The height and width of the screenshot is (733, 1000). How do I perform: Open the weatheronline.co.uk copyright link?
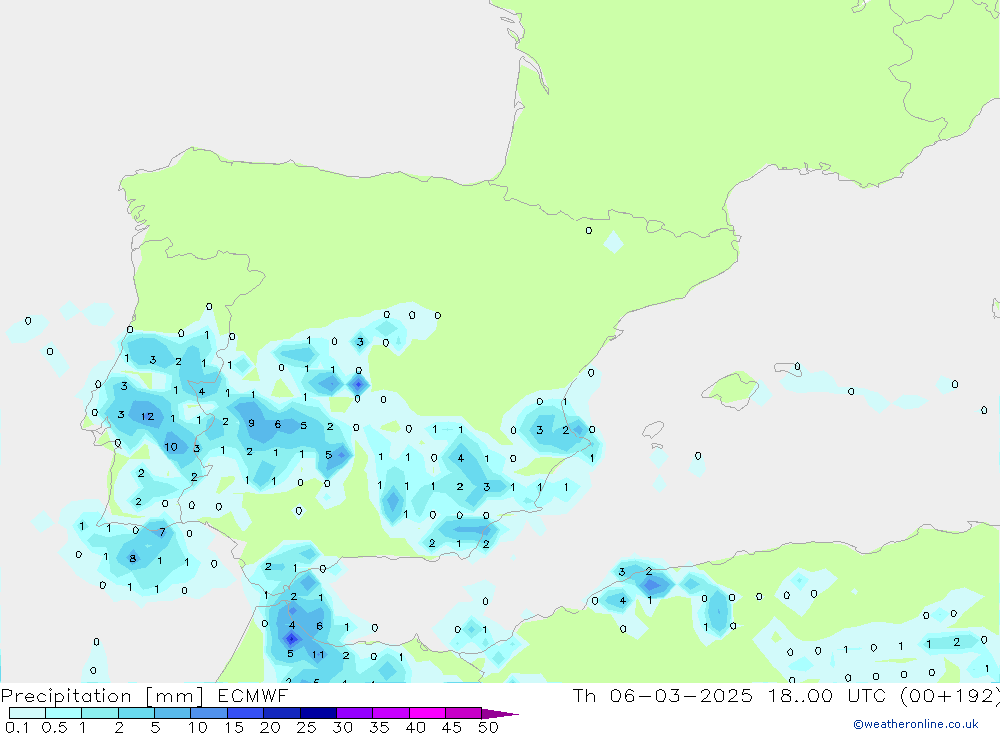[x=915, y=724]
